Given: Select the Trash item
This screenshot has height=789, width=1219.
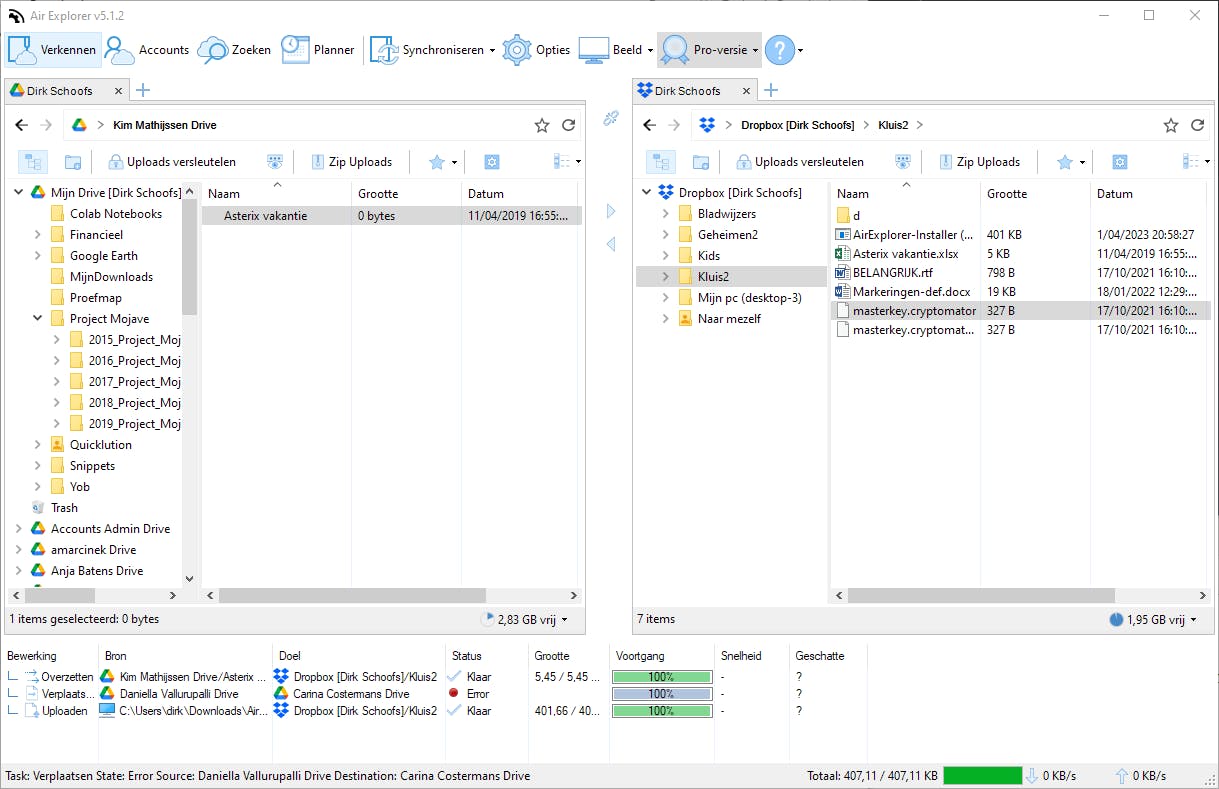Looking at the screenshot, I should (64, 507).
